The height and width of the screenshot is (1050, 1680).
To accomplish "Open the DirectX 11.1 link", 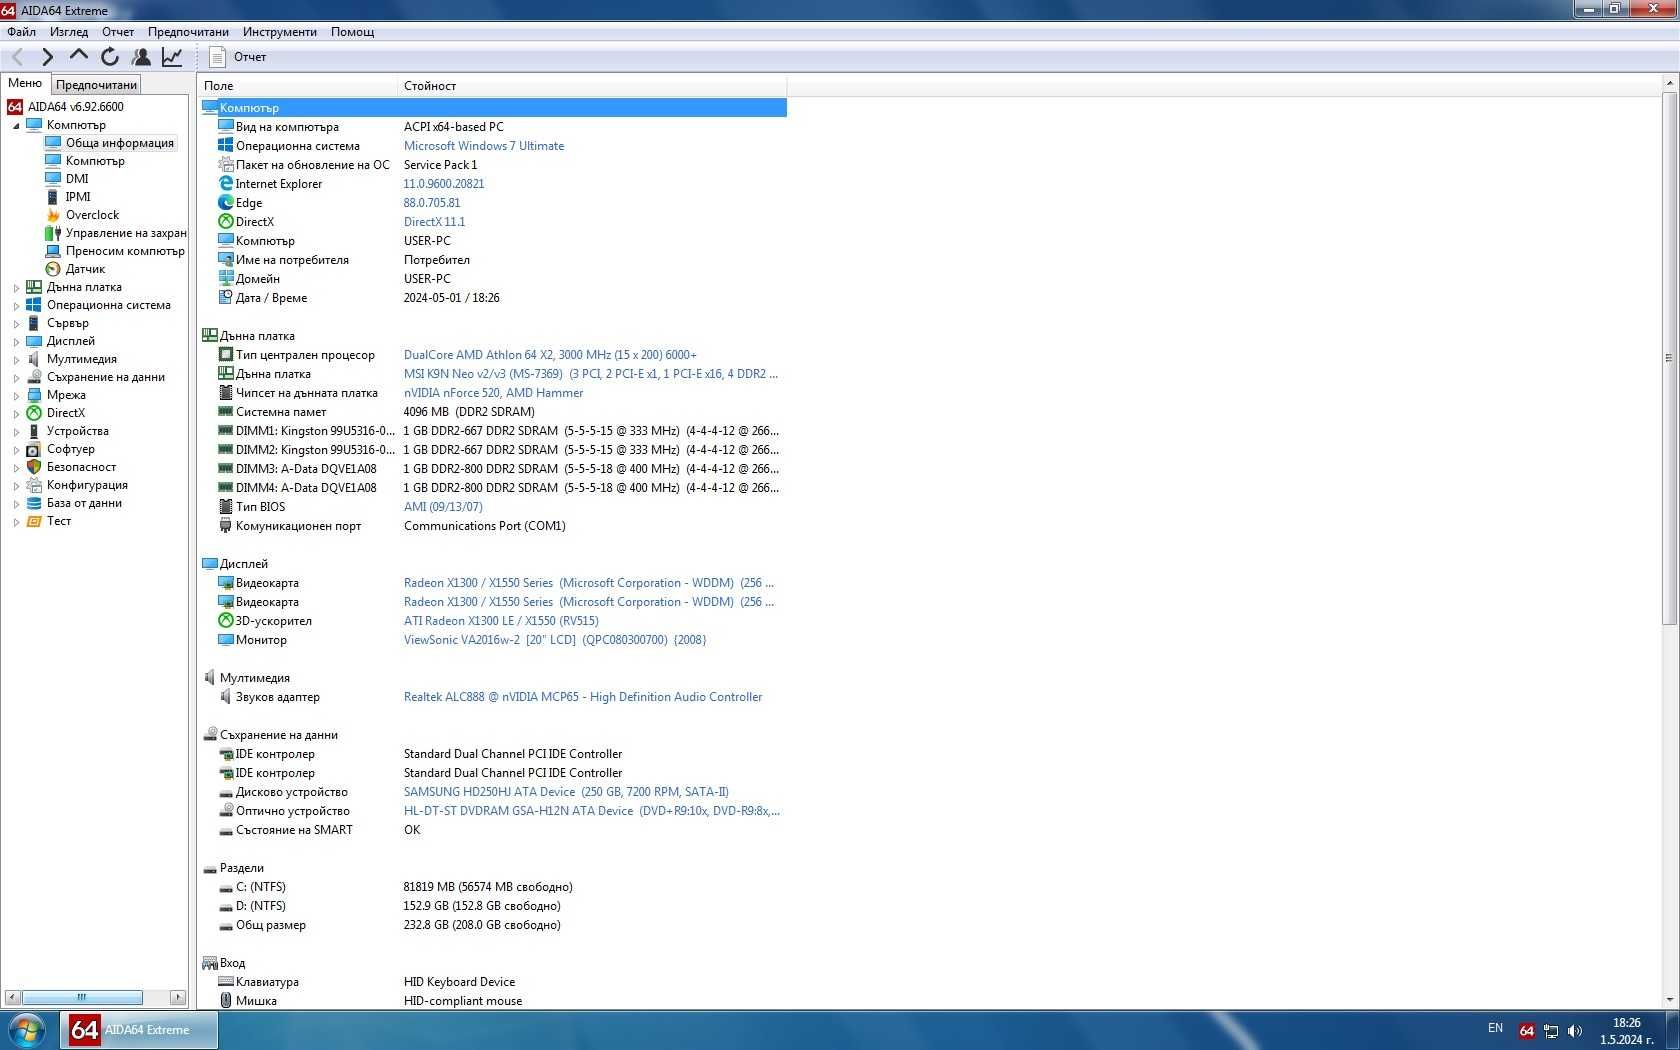I will pos(434,222).
